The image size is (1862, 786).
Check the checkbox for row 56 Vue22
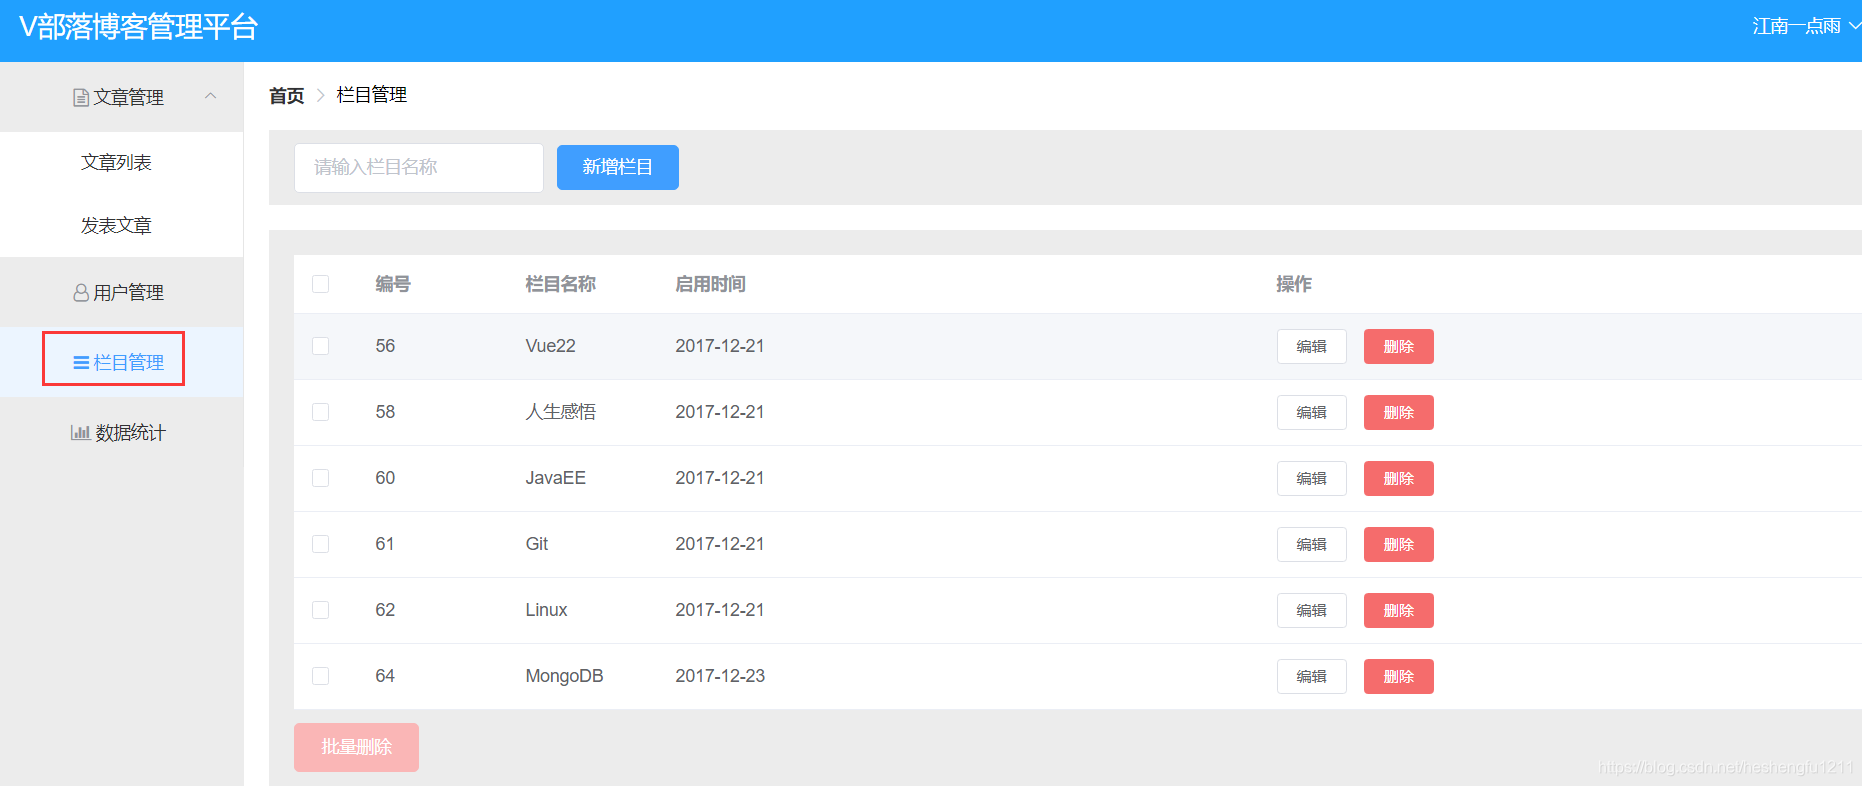click(320, 346)
